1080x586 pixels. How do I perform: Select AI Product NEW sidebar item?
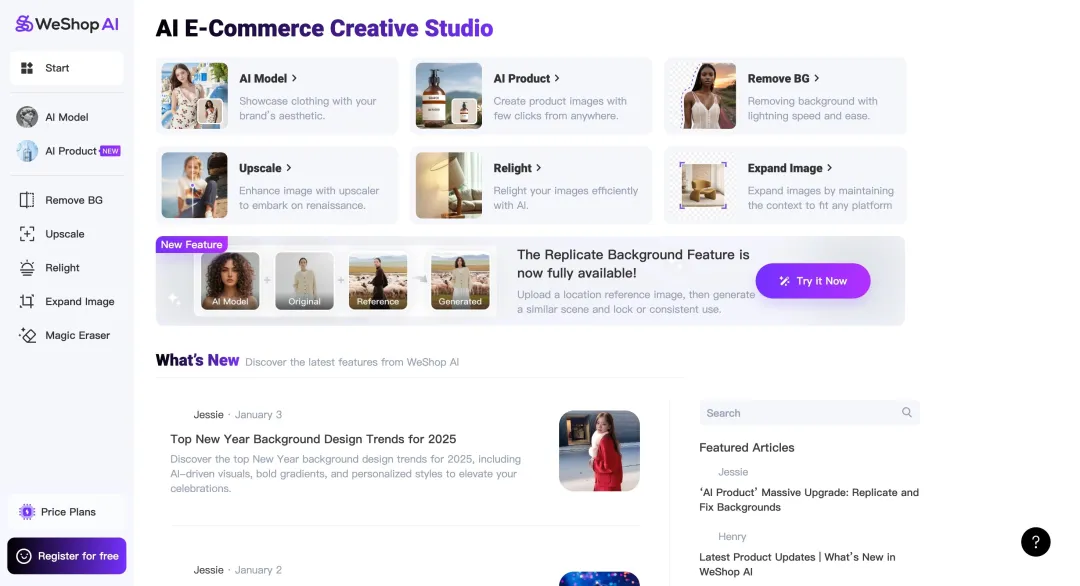[70, 151]
